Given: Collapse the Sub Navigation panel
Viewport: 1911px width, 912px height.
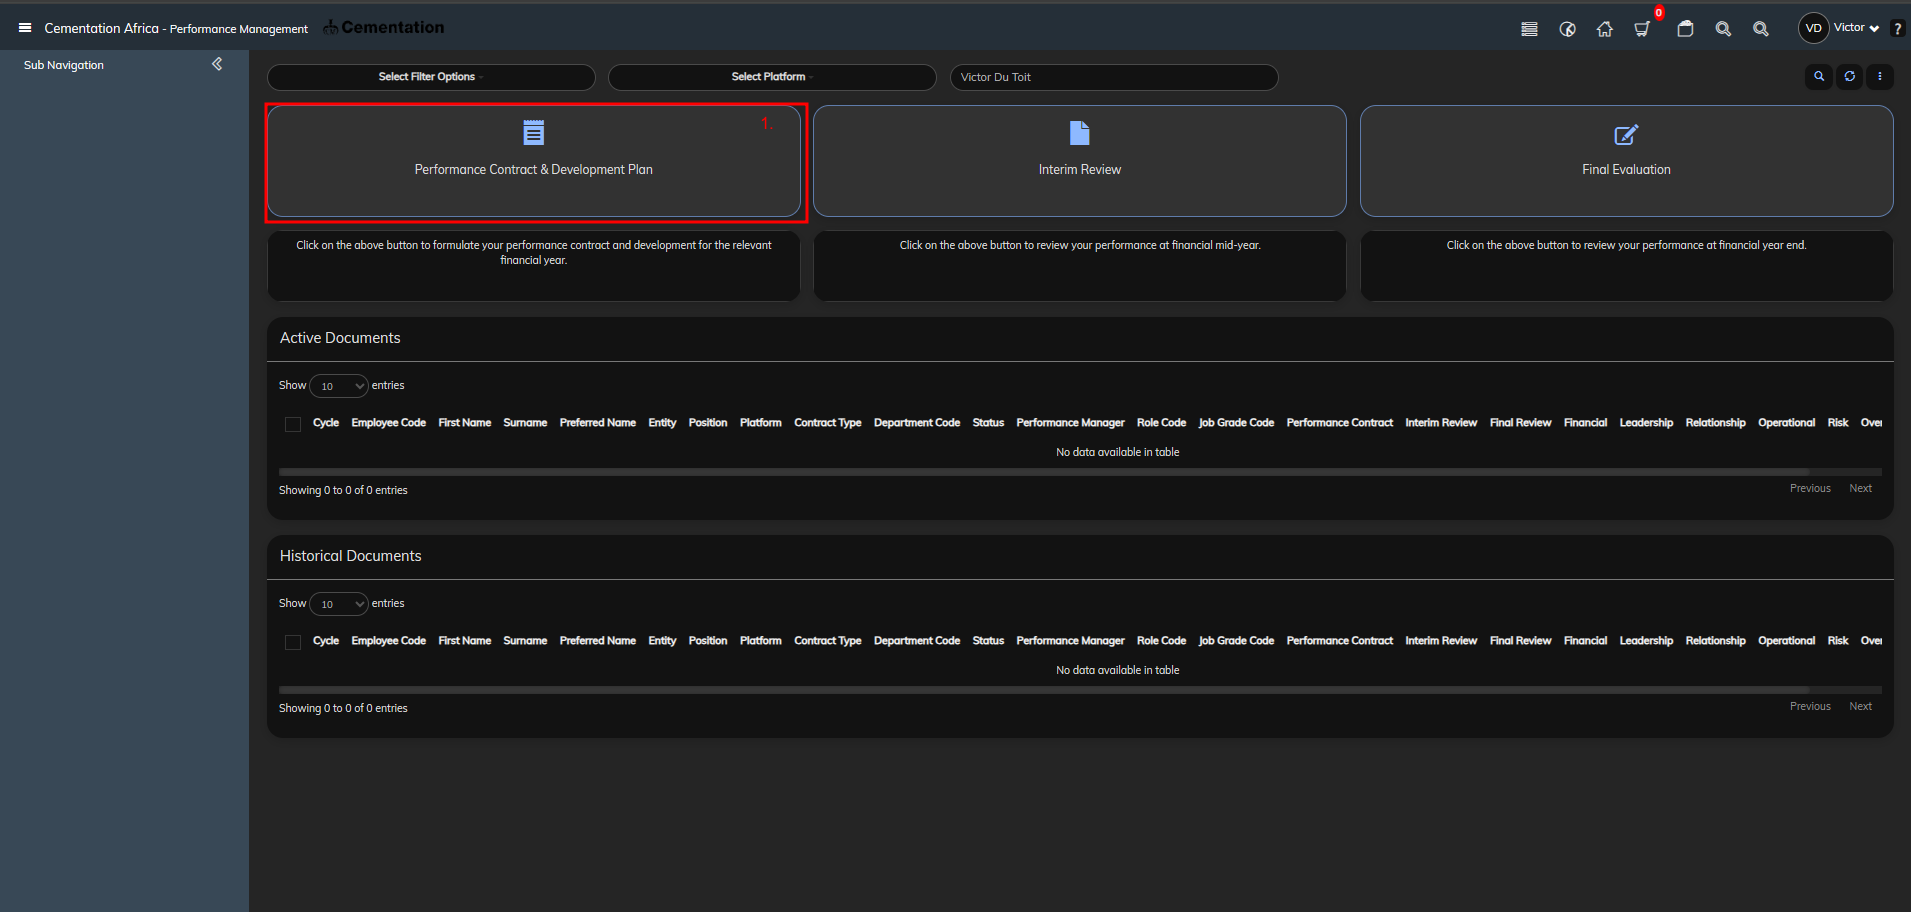Looking at the screenshot, I should click(217, 64).
